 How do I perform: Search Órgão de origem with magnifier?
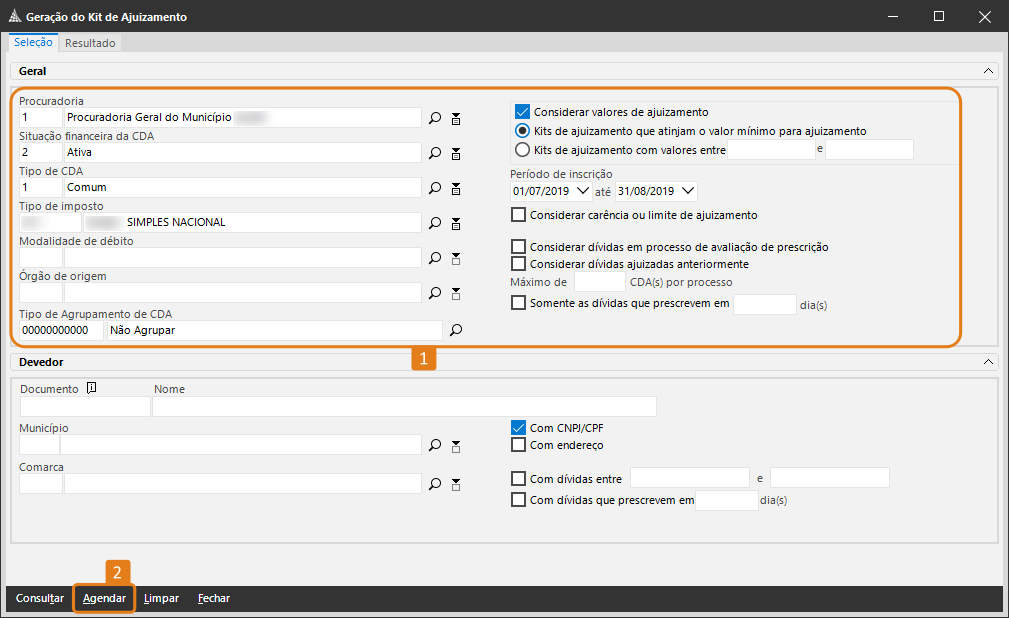pos(435,293)
